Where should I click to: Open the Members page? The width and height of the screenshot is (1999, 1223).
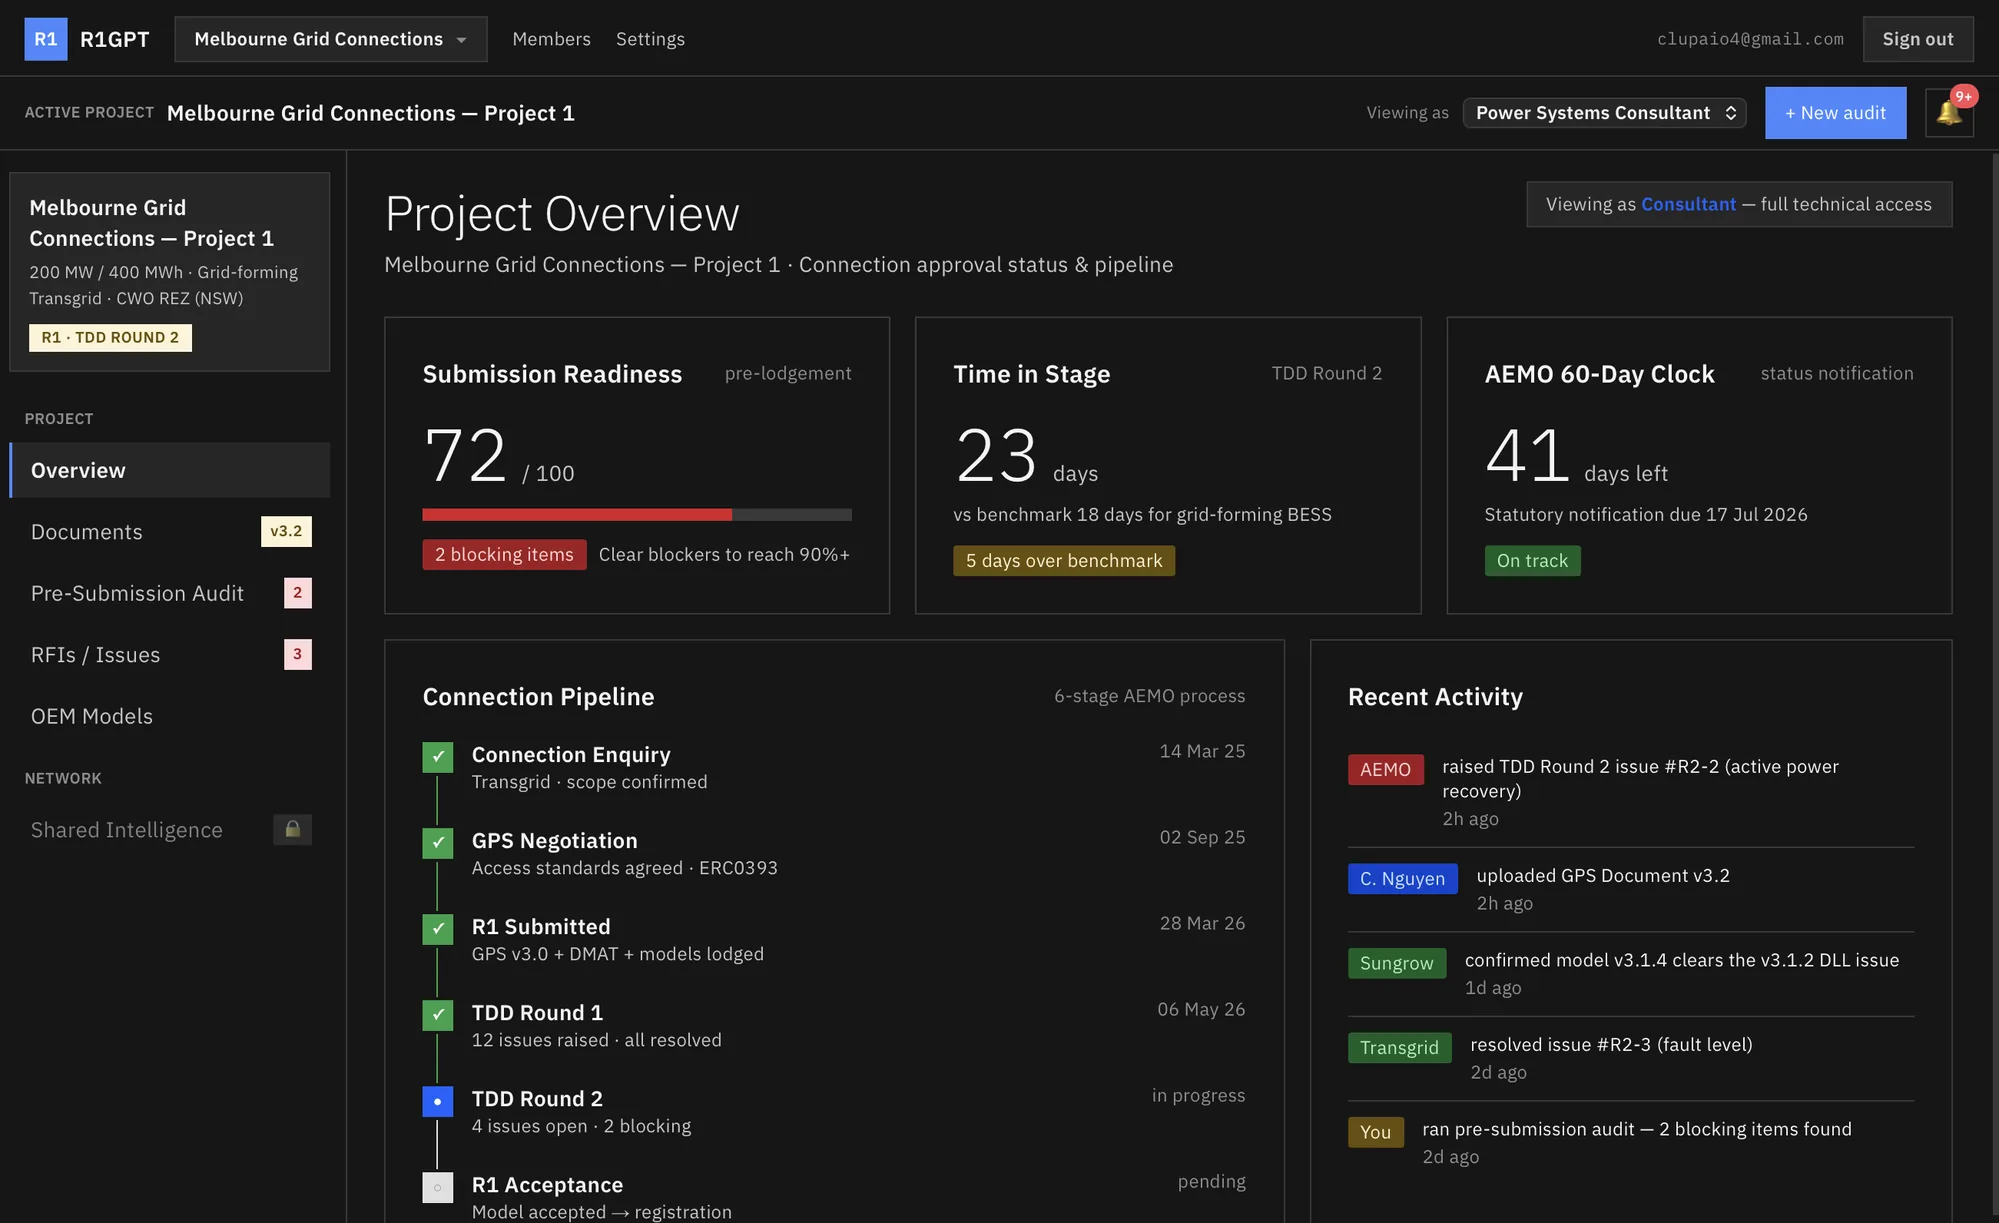click(x=552, y=39)
